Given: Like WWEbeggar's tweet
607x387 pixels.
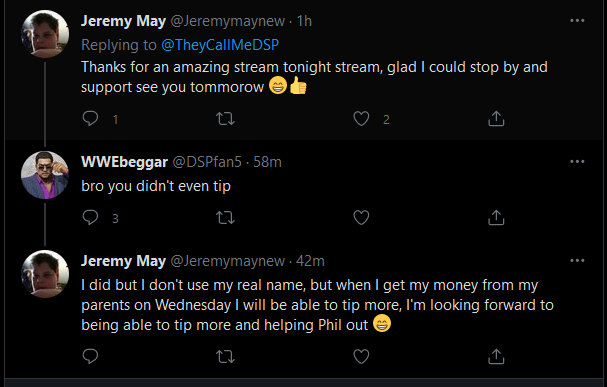Looking at the screenshot, I should pyautogui.click(x=361, y=217).
